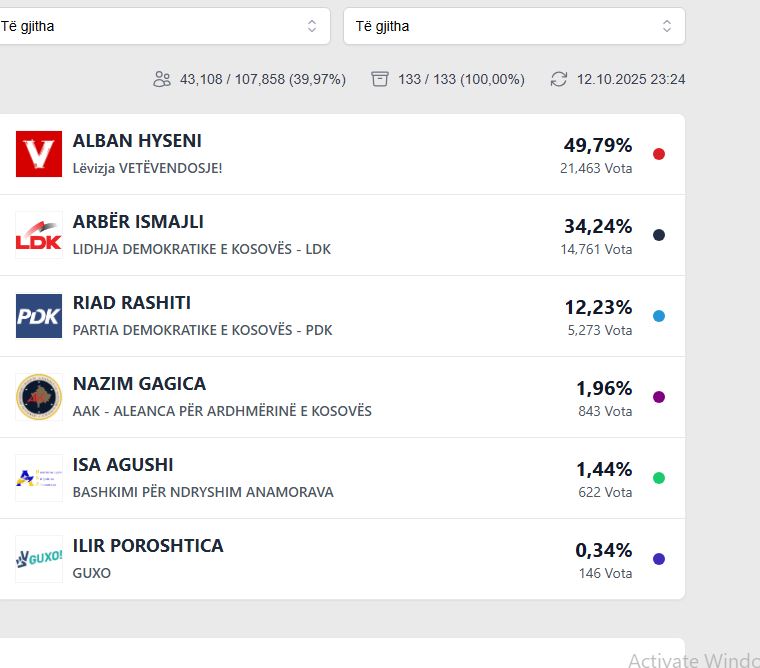760x668 pixels.
Task: Click the voters turnout people icon
Action: point(162,79)
